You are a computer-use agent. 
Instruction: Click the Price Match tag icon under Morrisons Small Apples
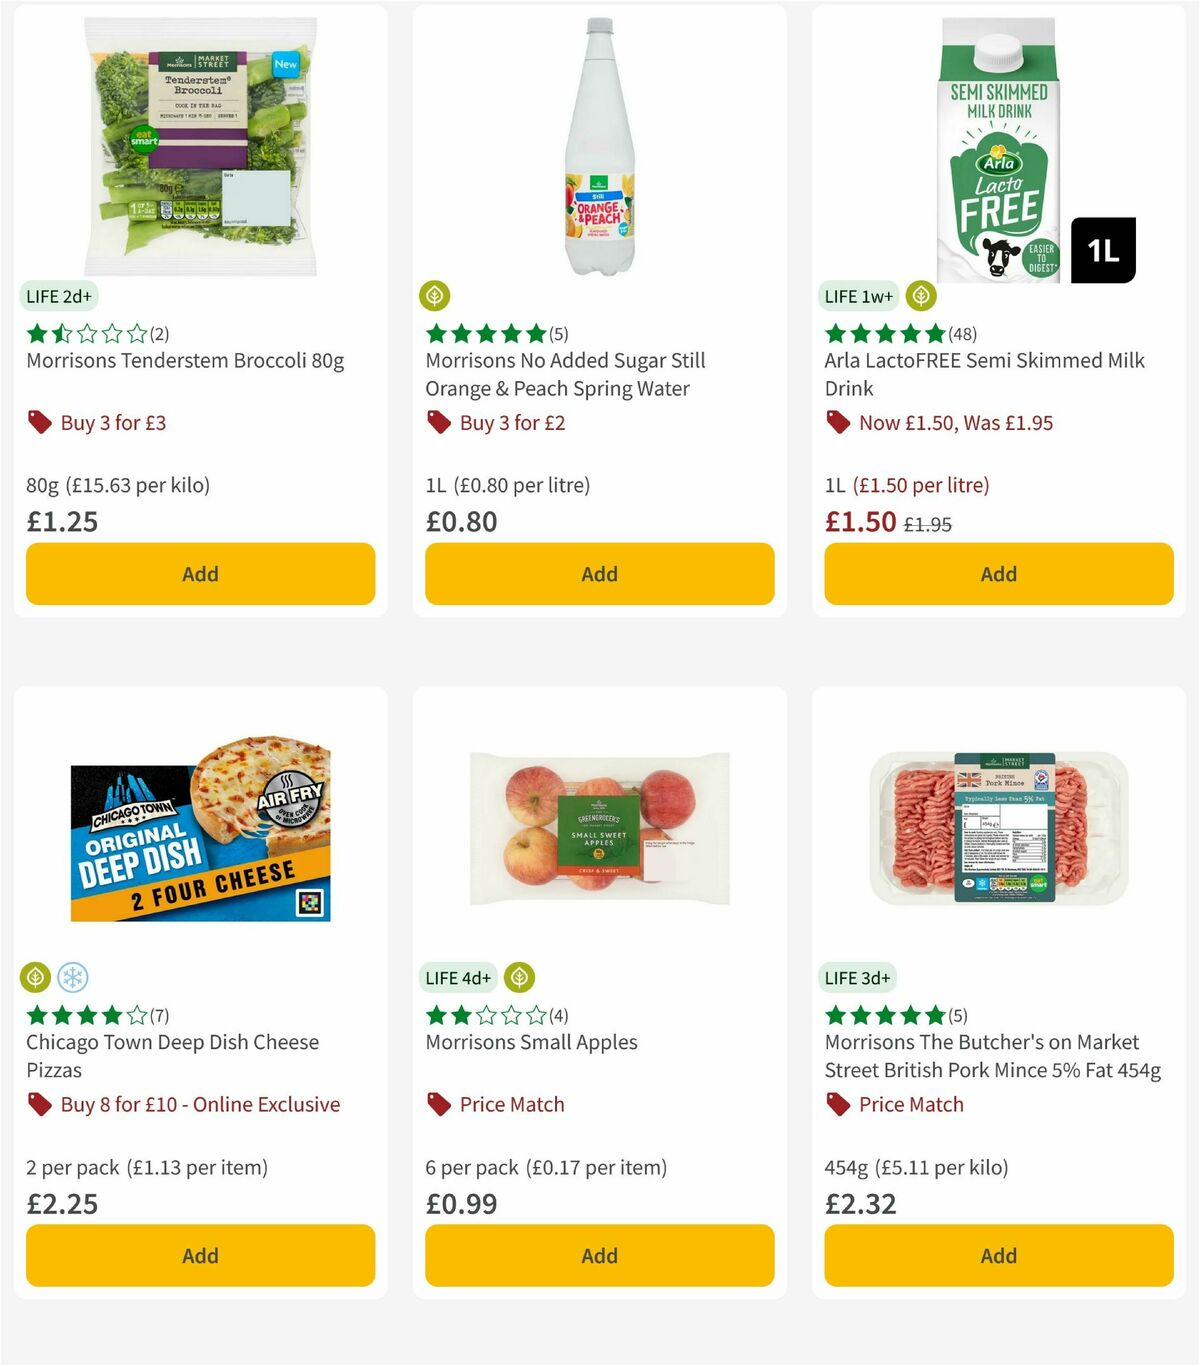click(438, 1104)
